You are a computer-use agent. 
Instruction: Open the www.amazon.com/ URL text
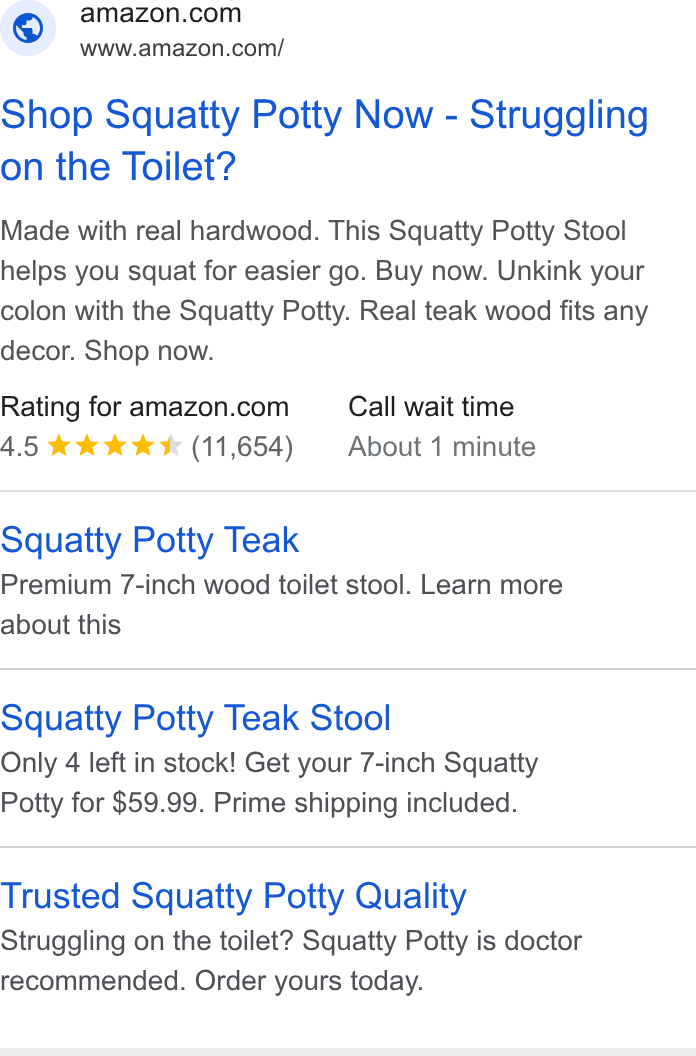[x=181, y=48]
